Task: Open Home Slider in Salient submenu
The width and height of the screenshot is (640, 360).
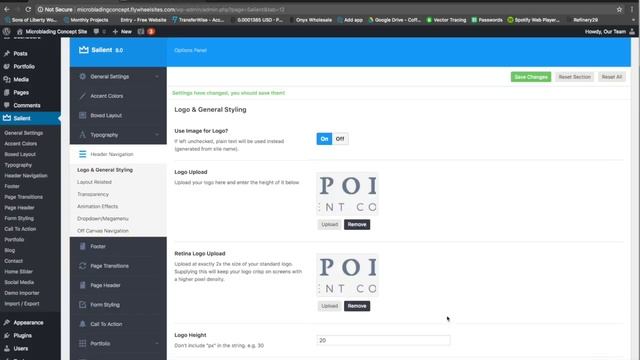Action: click(18, 271)
